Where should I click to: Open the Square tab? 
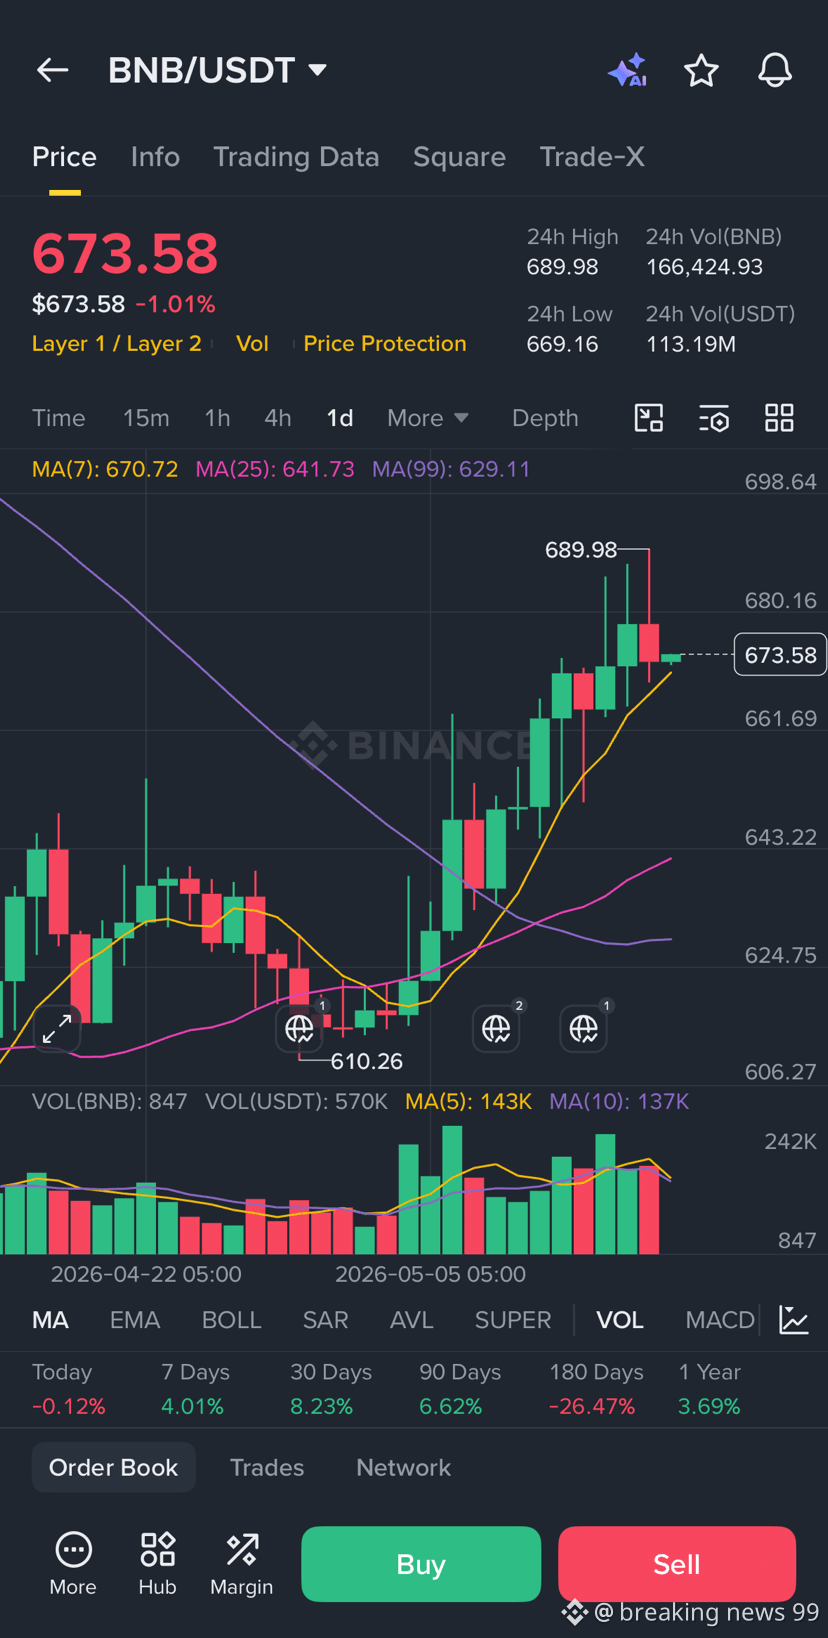[459, 157]
